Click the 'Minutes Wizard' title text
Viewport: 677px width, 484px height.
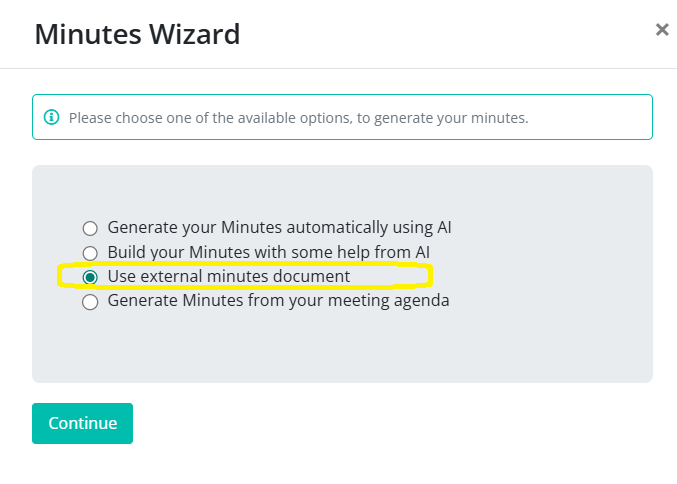point(137,35)
